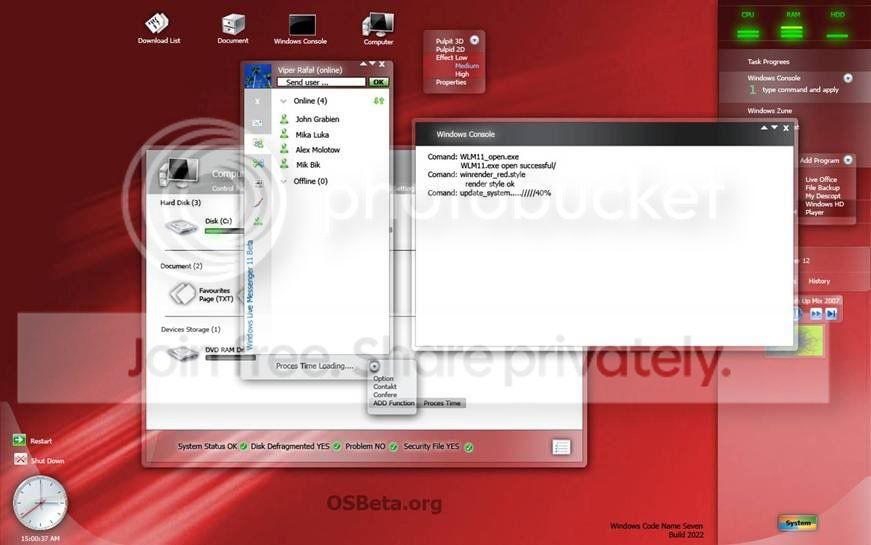Click the red pen icon in Messenger sidebar

tap(258, 202)
